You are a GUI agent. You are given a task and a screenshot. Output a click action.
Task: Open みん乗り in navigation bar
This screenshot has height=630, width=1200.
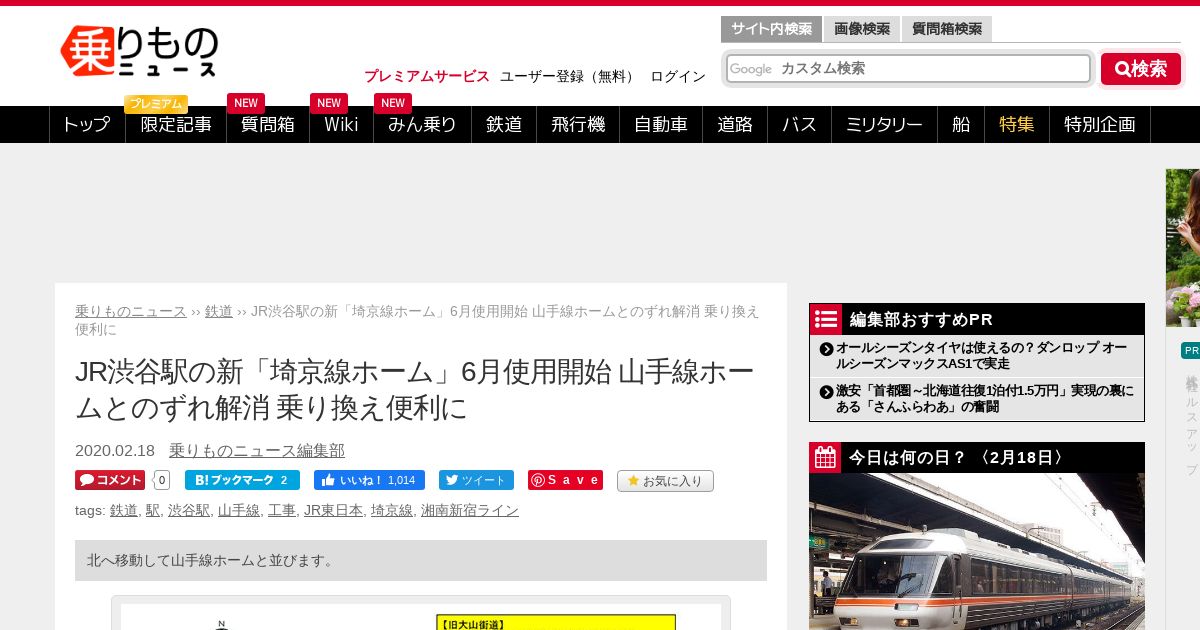[x=422, y=124]
